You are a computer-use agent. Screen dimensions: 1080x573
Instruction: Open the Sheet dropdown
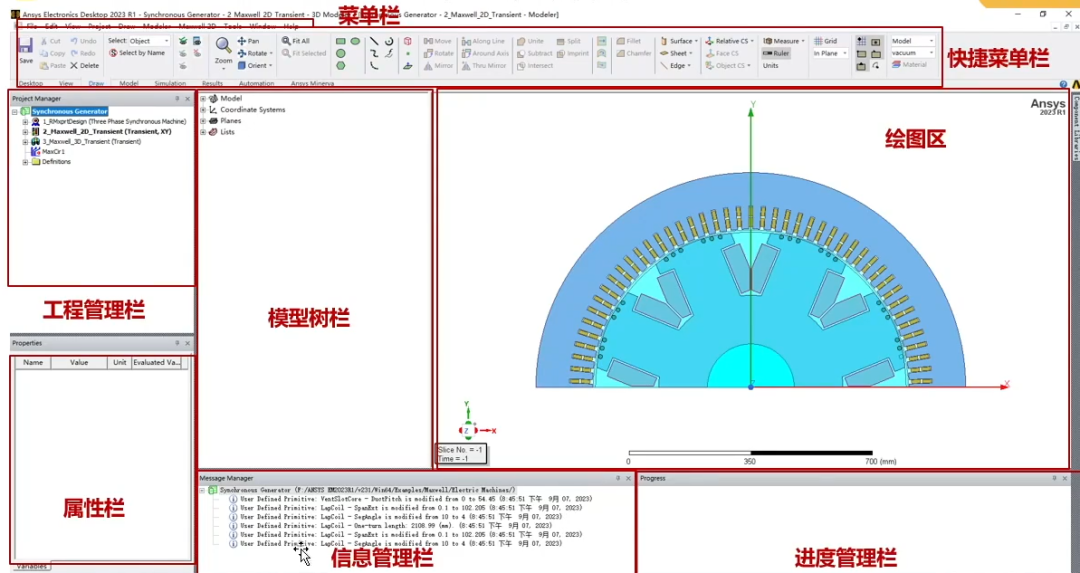tap(676, 53)
